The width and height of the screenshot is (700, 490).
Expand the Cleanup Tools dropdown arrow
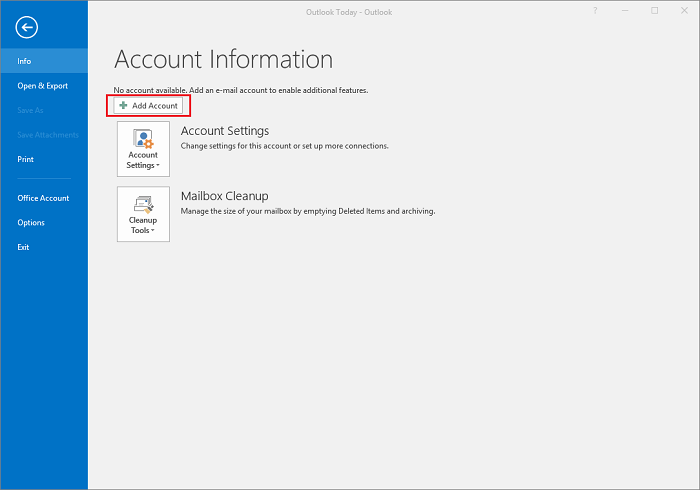coord(153,231)
